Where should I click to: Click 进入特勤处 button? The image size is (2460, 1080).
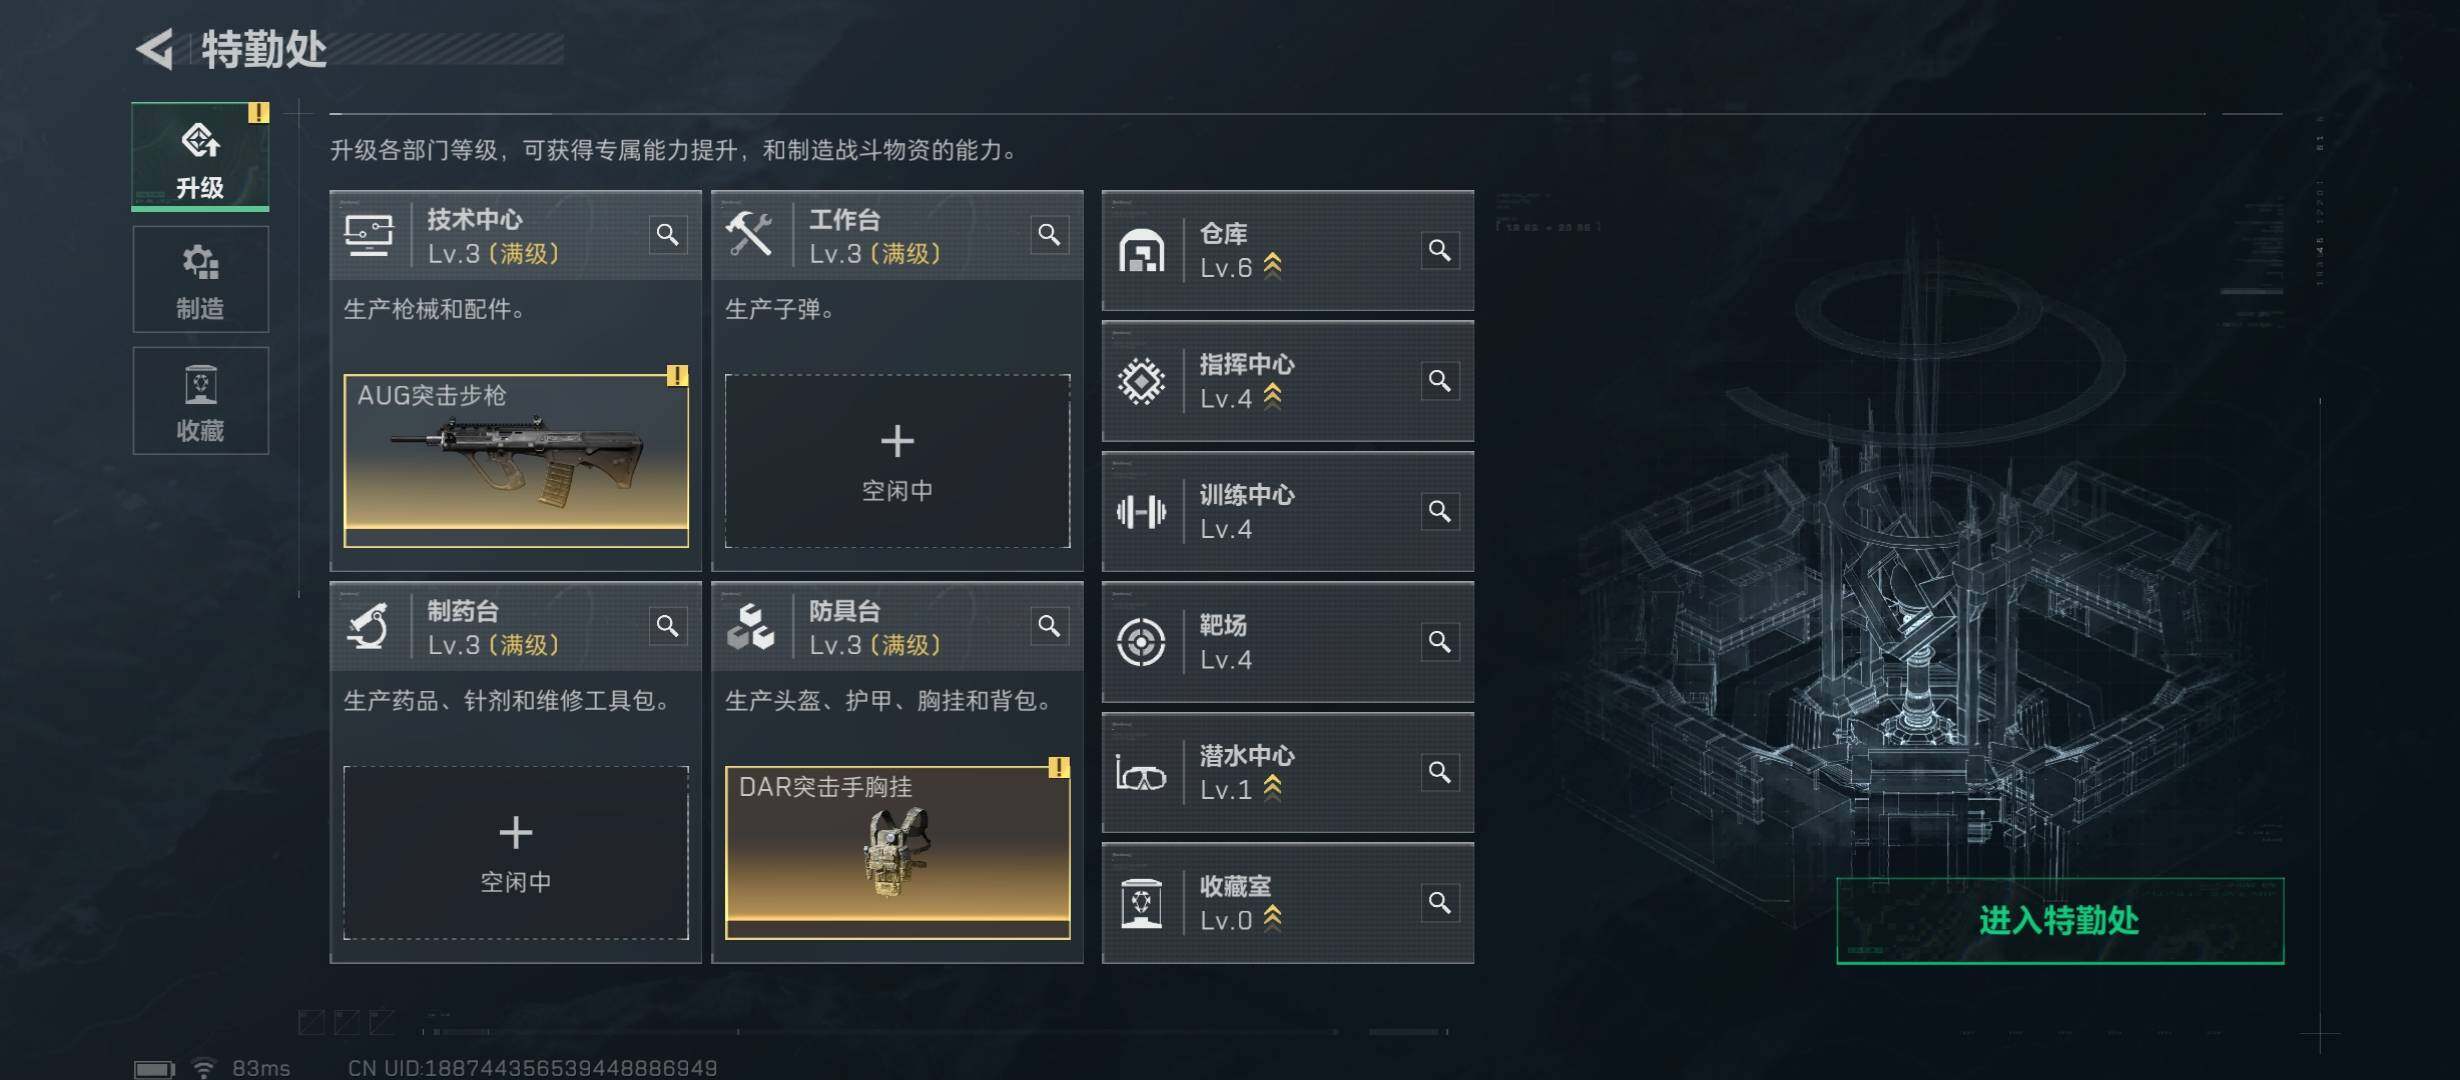[2060, 921]
